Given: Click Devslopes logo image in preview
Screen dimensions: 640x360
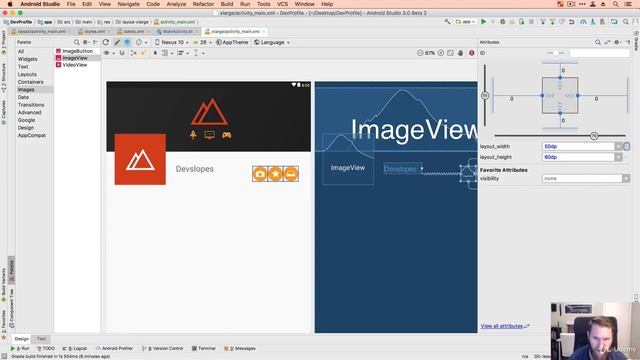Looking at the screenshot, I should (x=140, y=159).
